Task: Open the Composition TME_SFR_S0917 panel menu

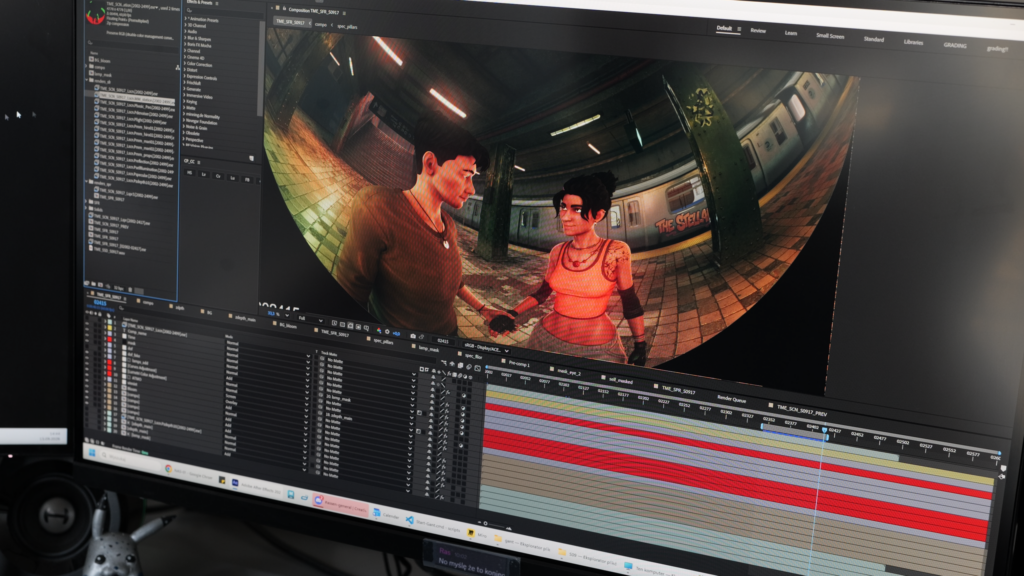Action: tap(344, 13)
